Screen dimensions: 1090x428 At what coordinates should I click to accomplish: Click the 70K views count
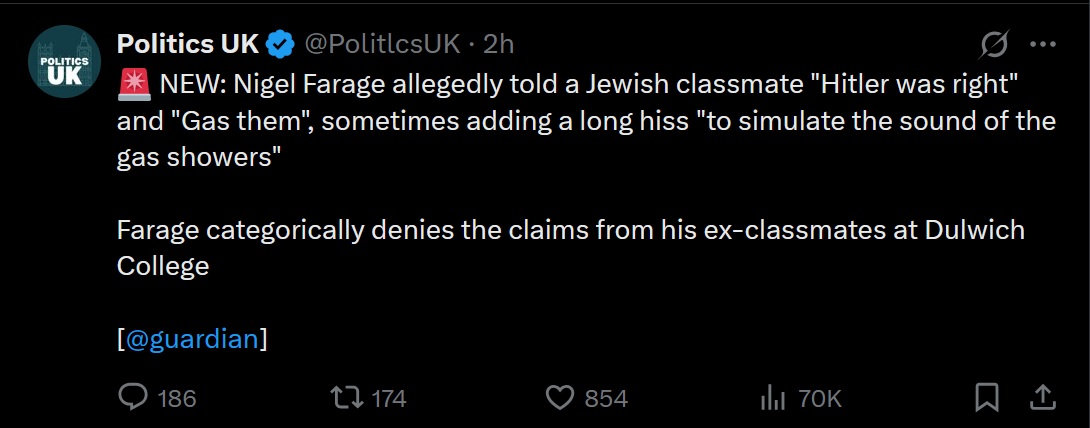pyautogui.click(x=820, y=399)
